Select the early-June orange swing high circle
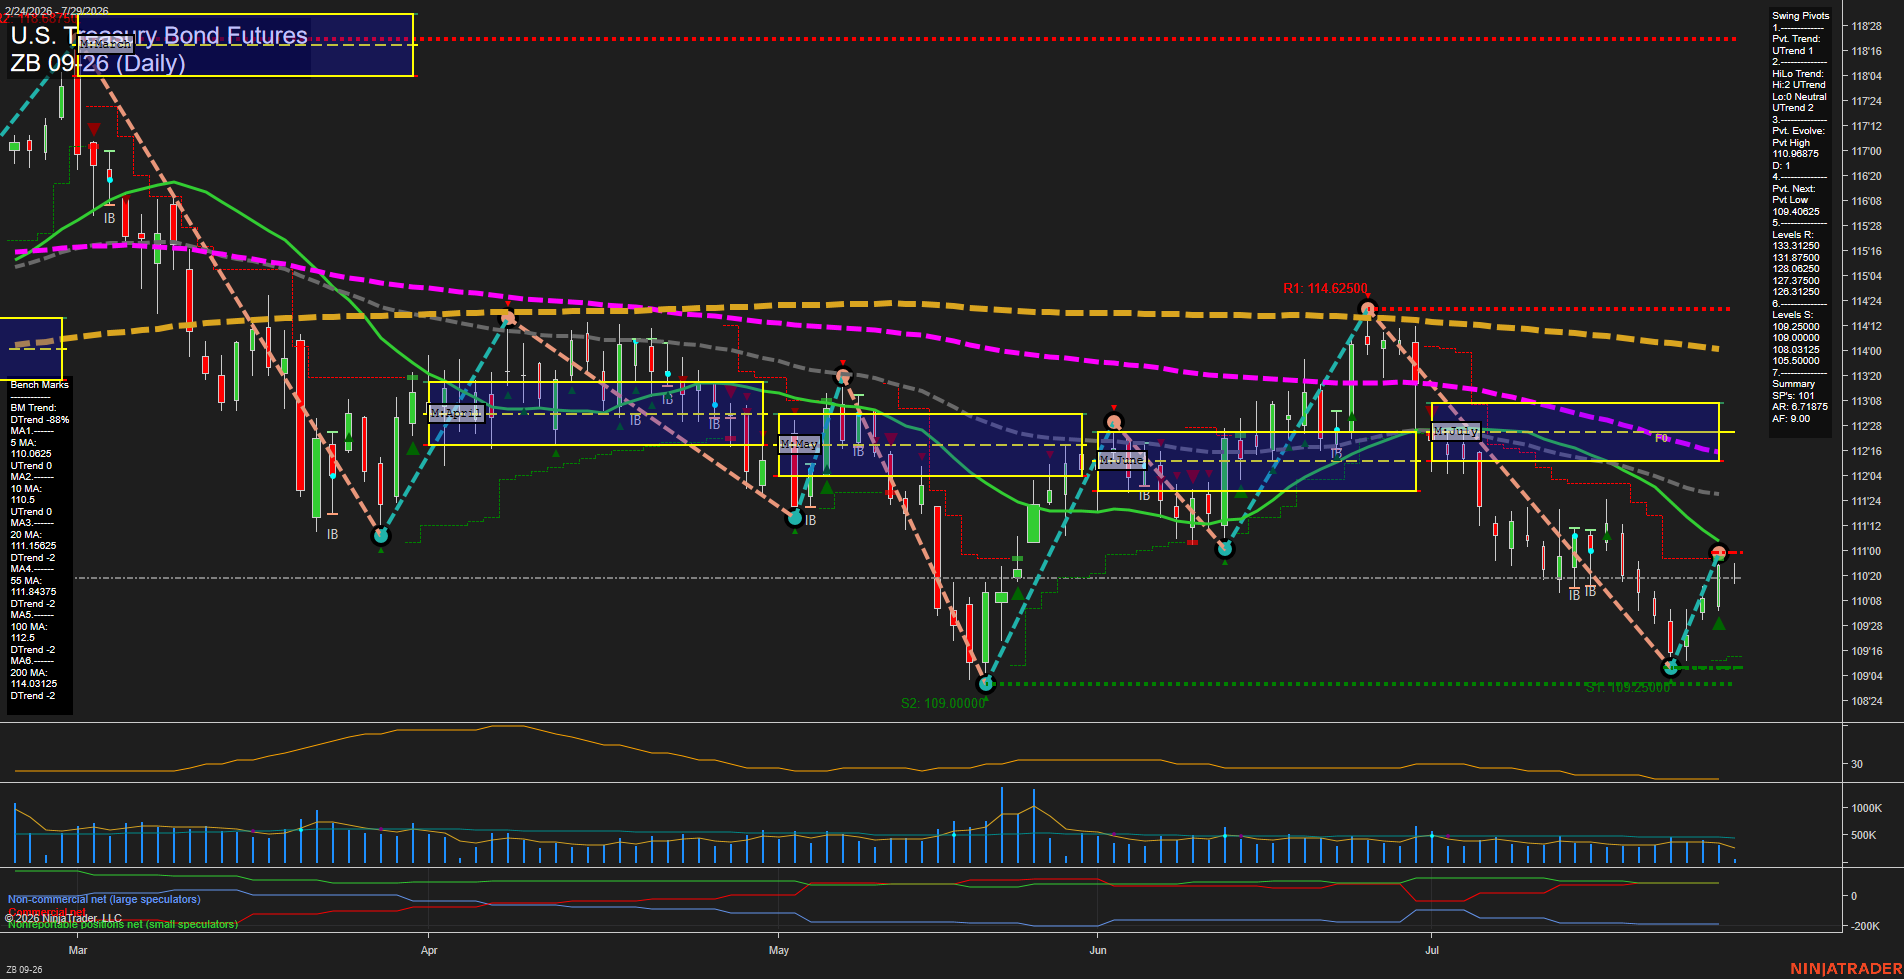 [1114, 422]
